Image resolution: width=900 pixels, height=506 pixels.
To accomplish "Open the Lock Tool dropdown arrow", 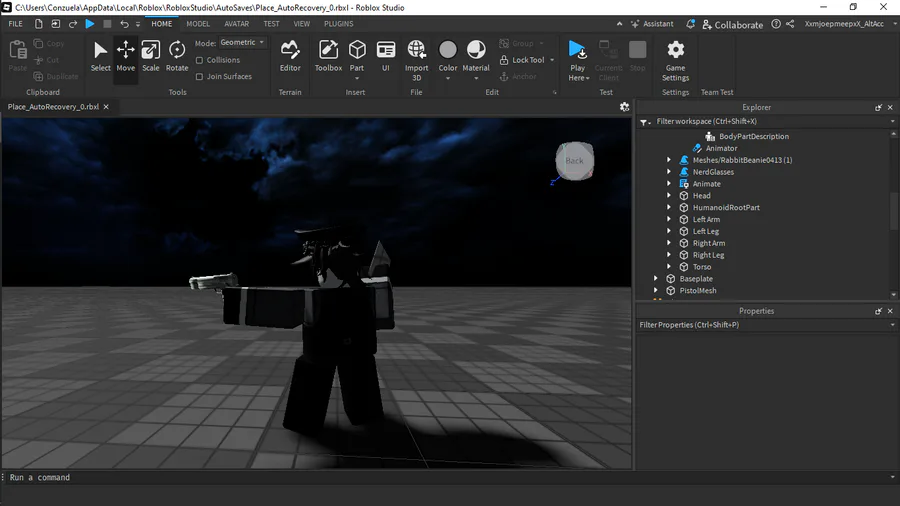I will click(552, 60).
